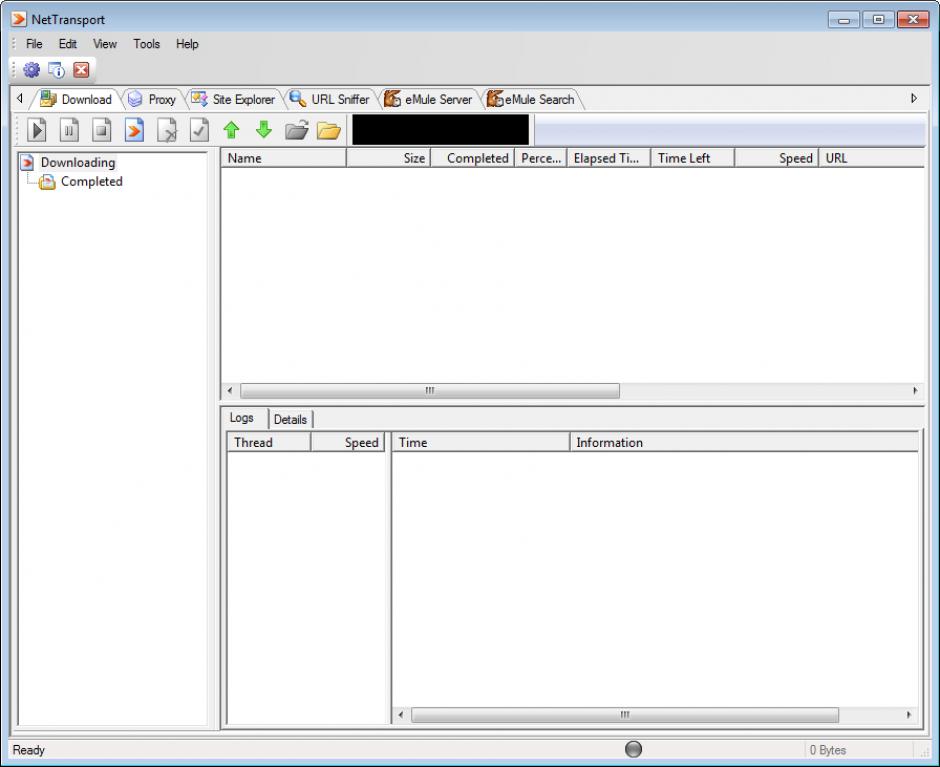Start the selected download with play icon
940x767 pixels.
(x=37, y=130)
